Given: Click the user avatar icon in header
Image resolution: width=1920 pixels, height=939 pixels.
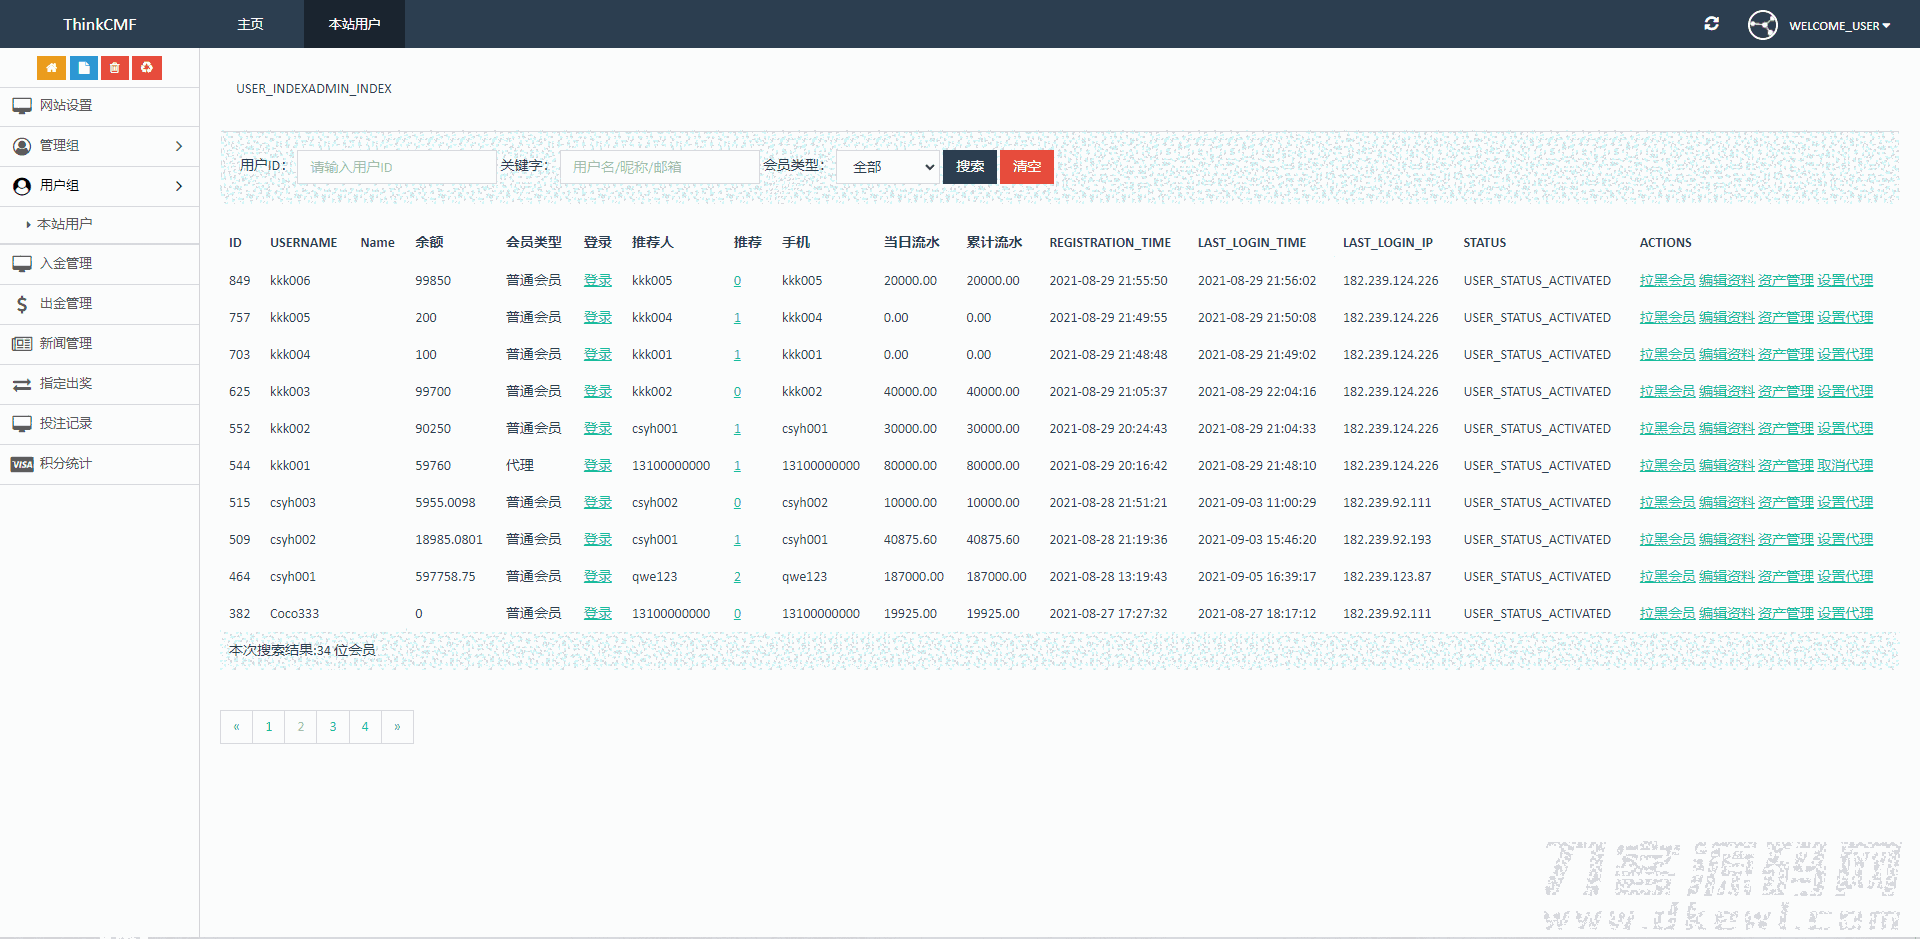Looking at the screenshot, I should pos(1762,25).
